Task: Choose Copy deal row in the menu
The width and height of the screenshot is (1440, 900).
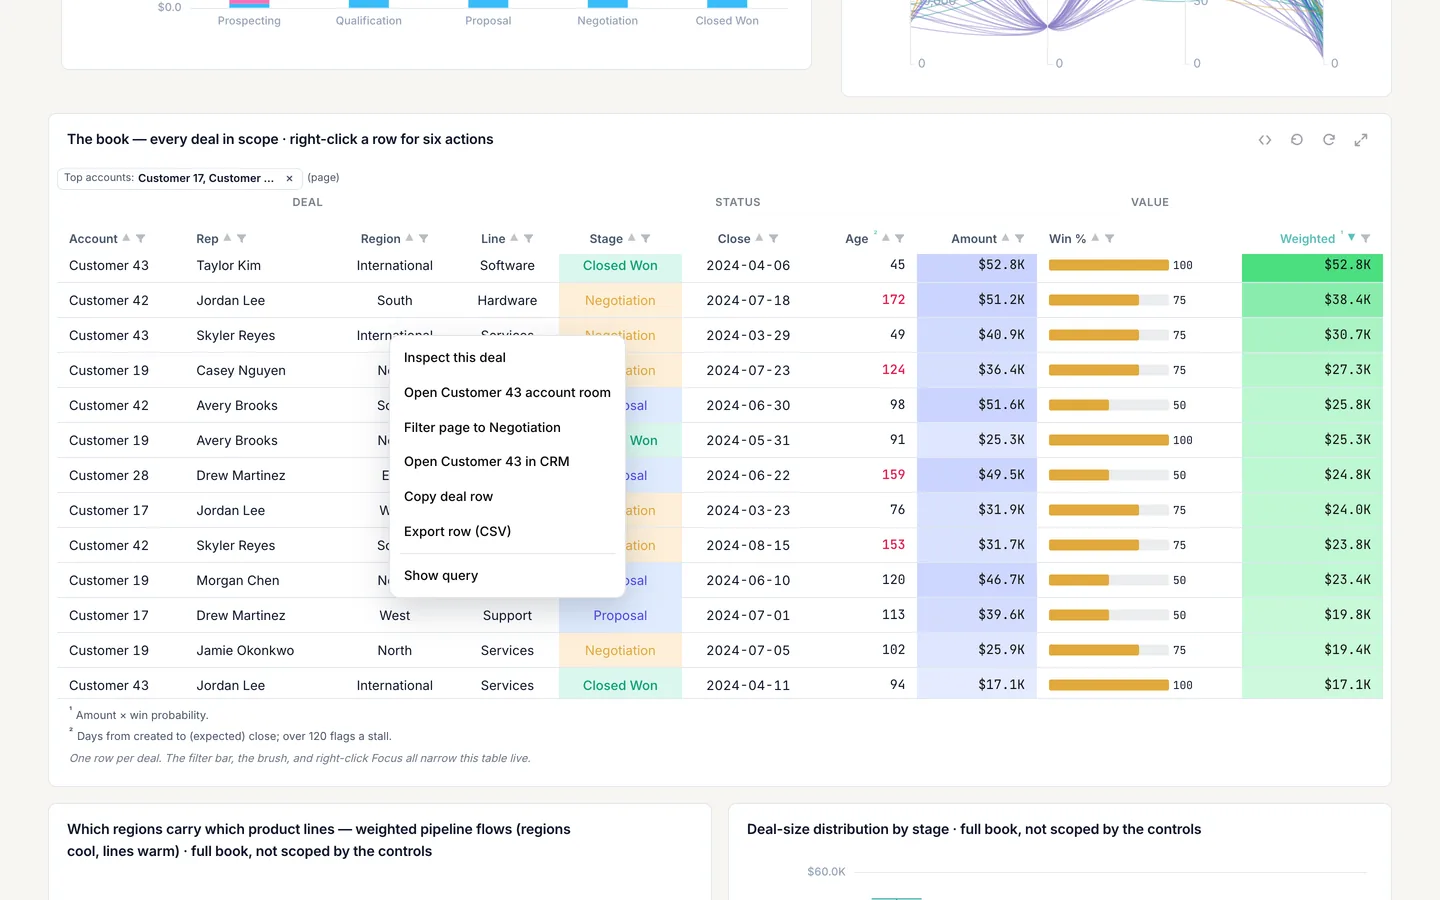Action: 507,496
